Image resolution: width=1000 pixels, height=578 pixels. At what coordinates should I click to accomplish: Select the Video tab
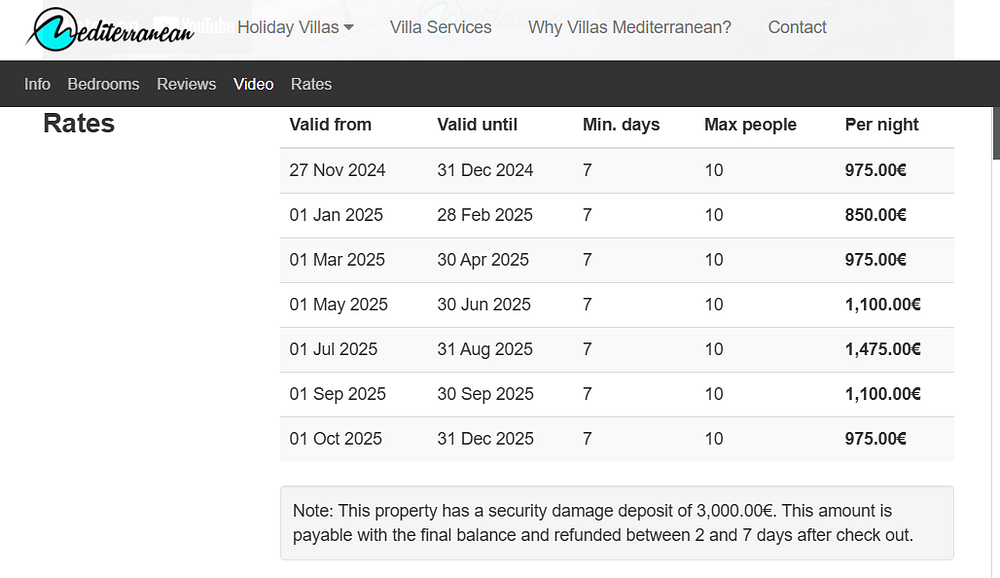click(253, 84)
